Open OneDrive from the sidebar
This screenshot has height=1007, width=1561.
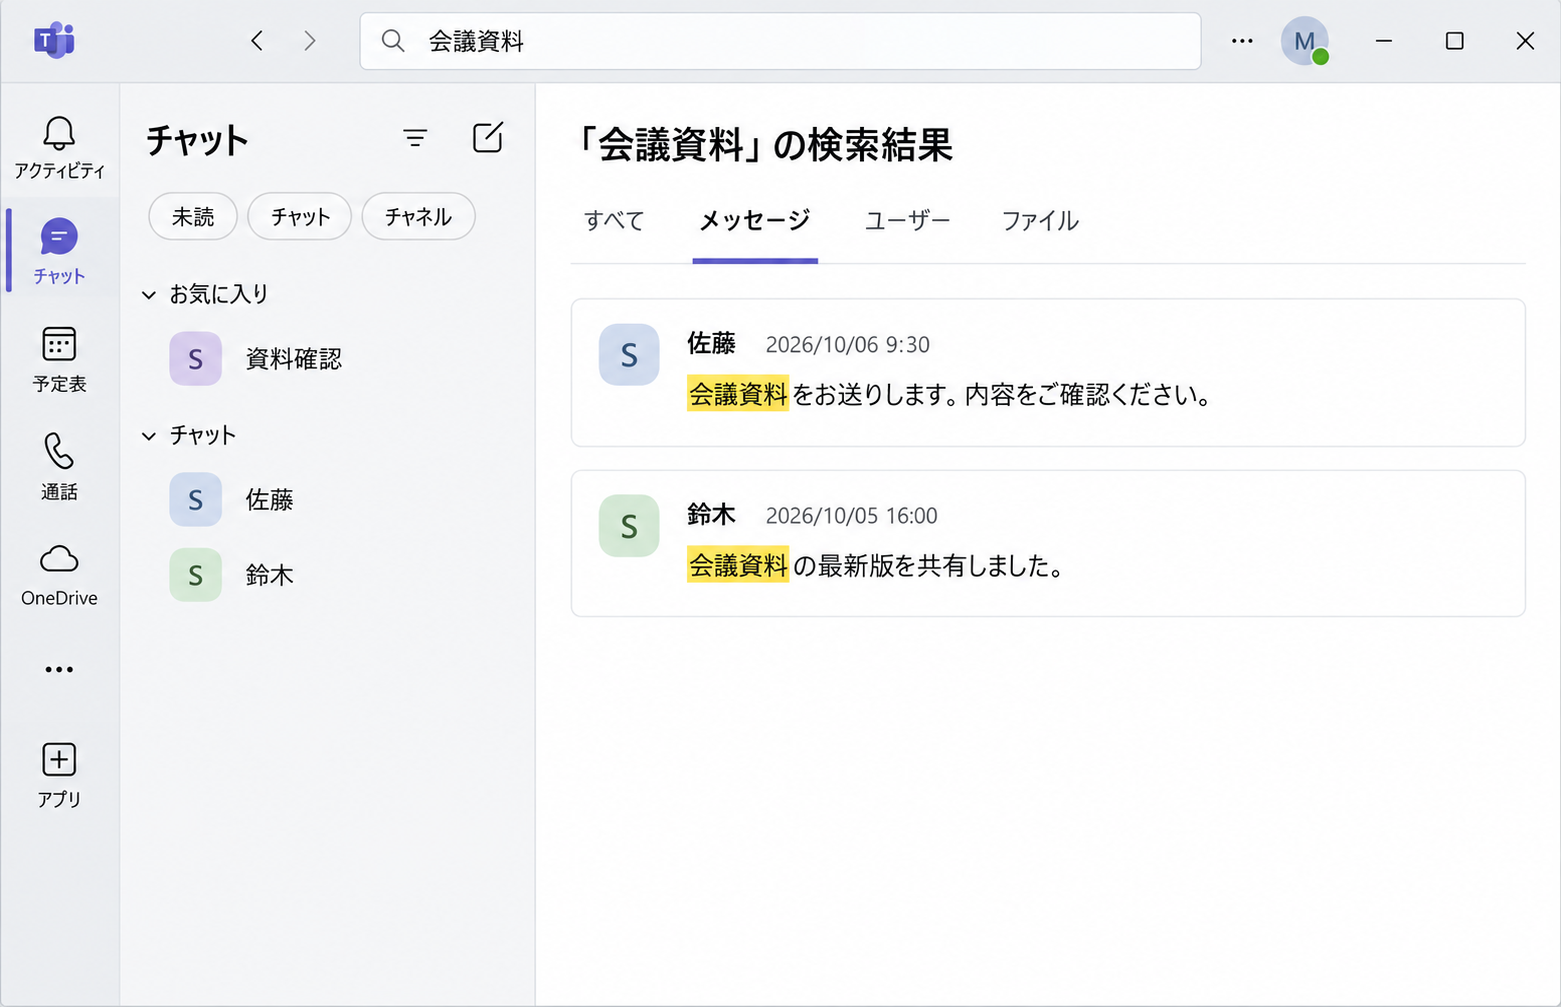point(59,575)
